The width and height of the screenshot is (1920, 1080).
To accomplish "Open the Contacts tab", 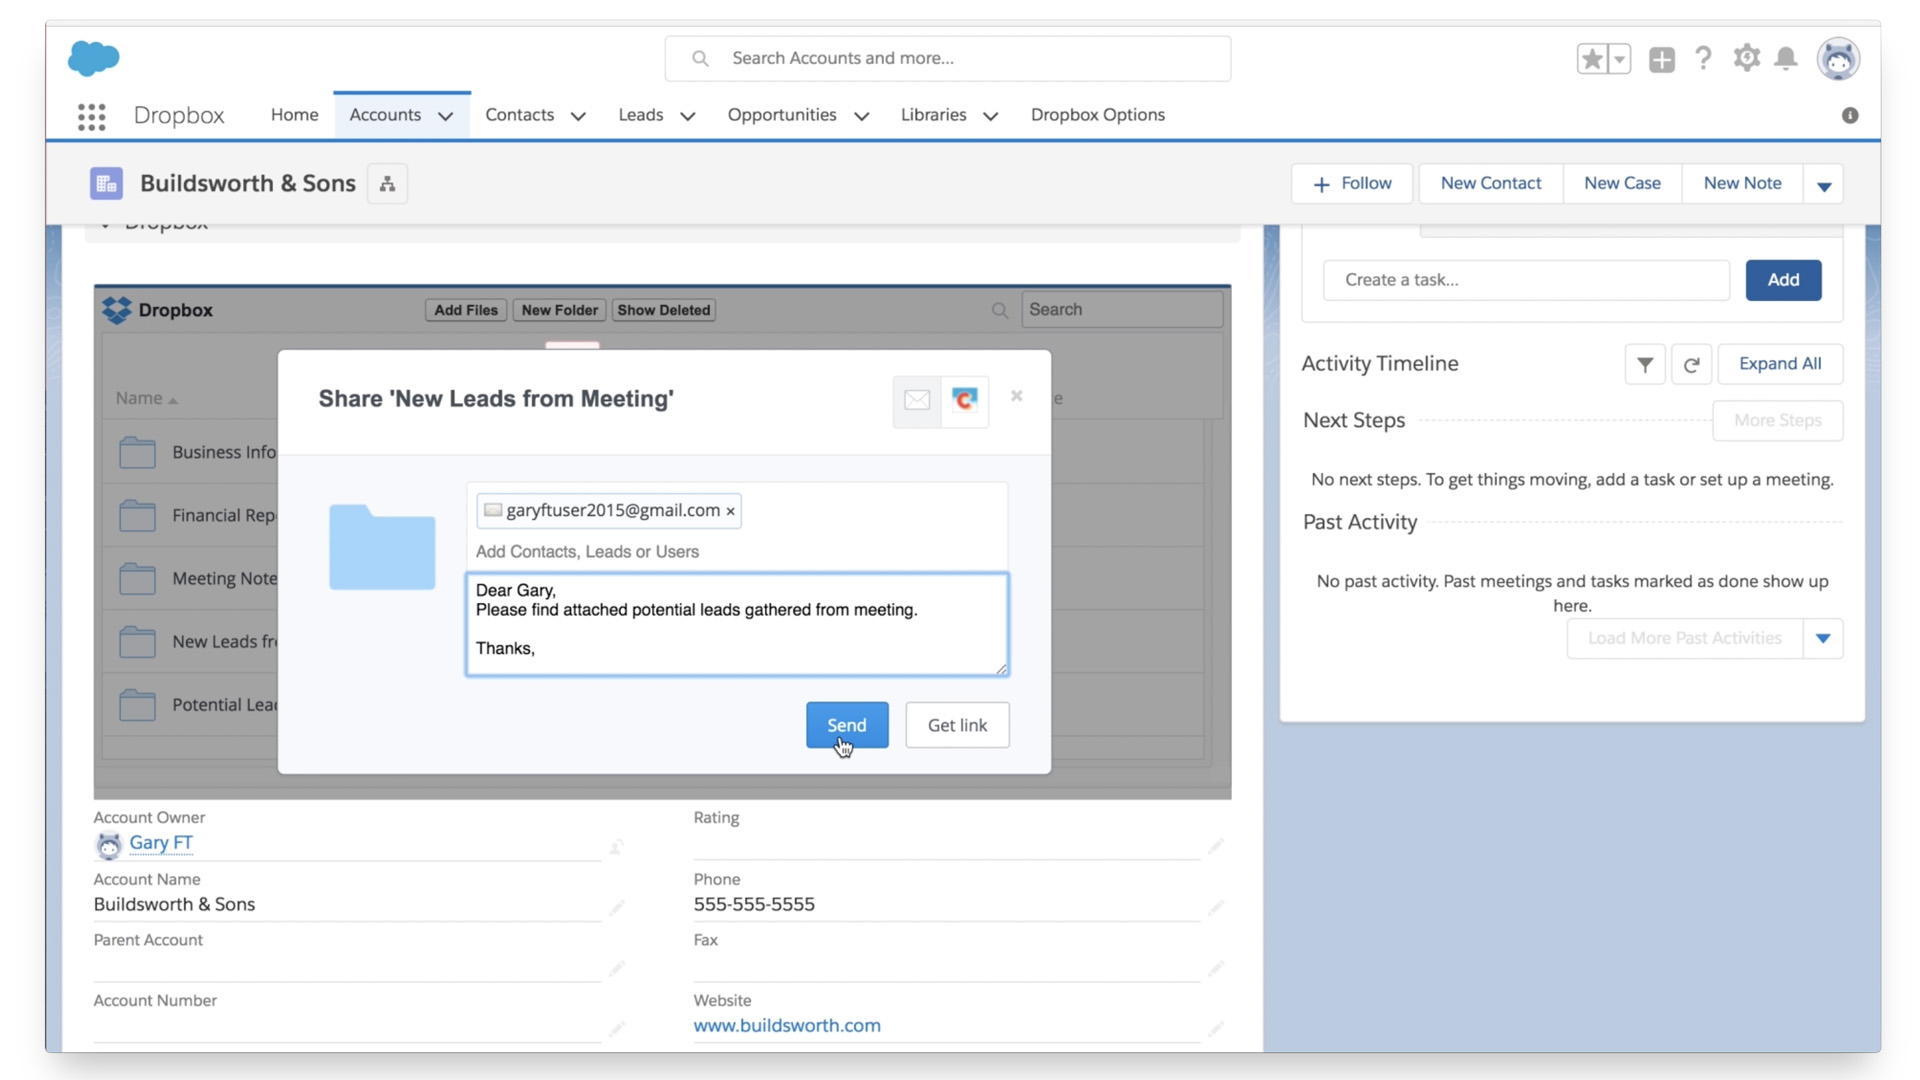I will 519,115.
